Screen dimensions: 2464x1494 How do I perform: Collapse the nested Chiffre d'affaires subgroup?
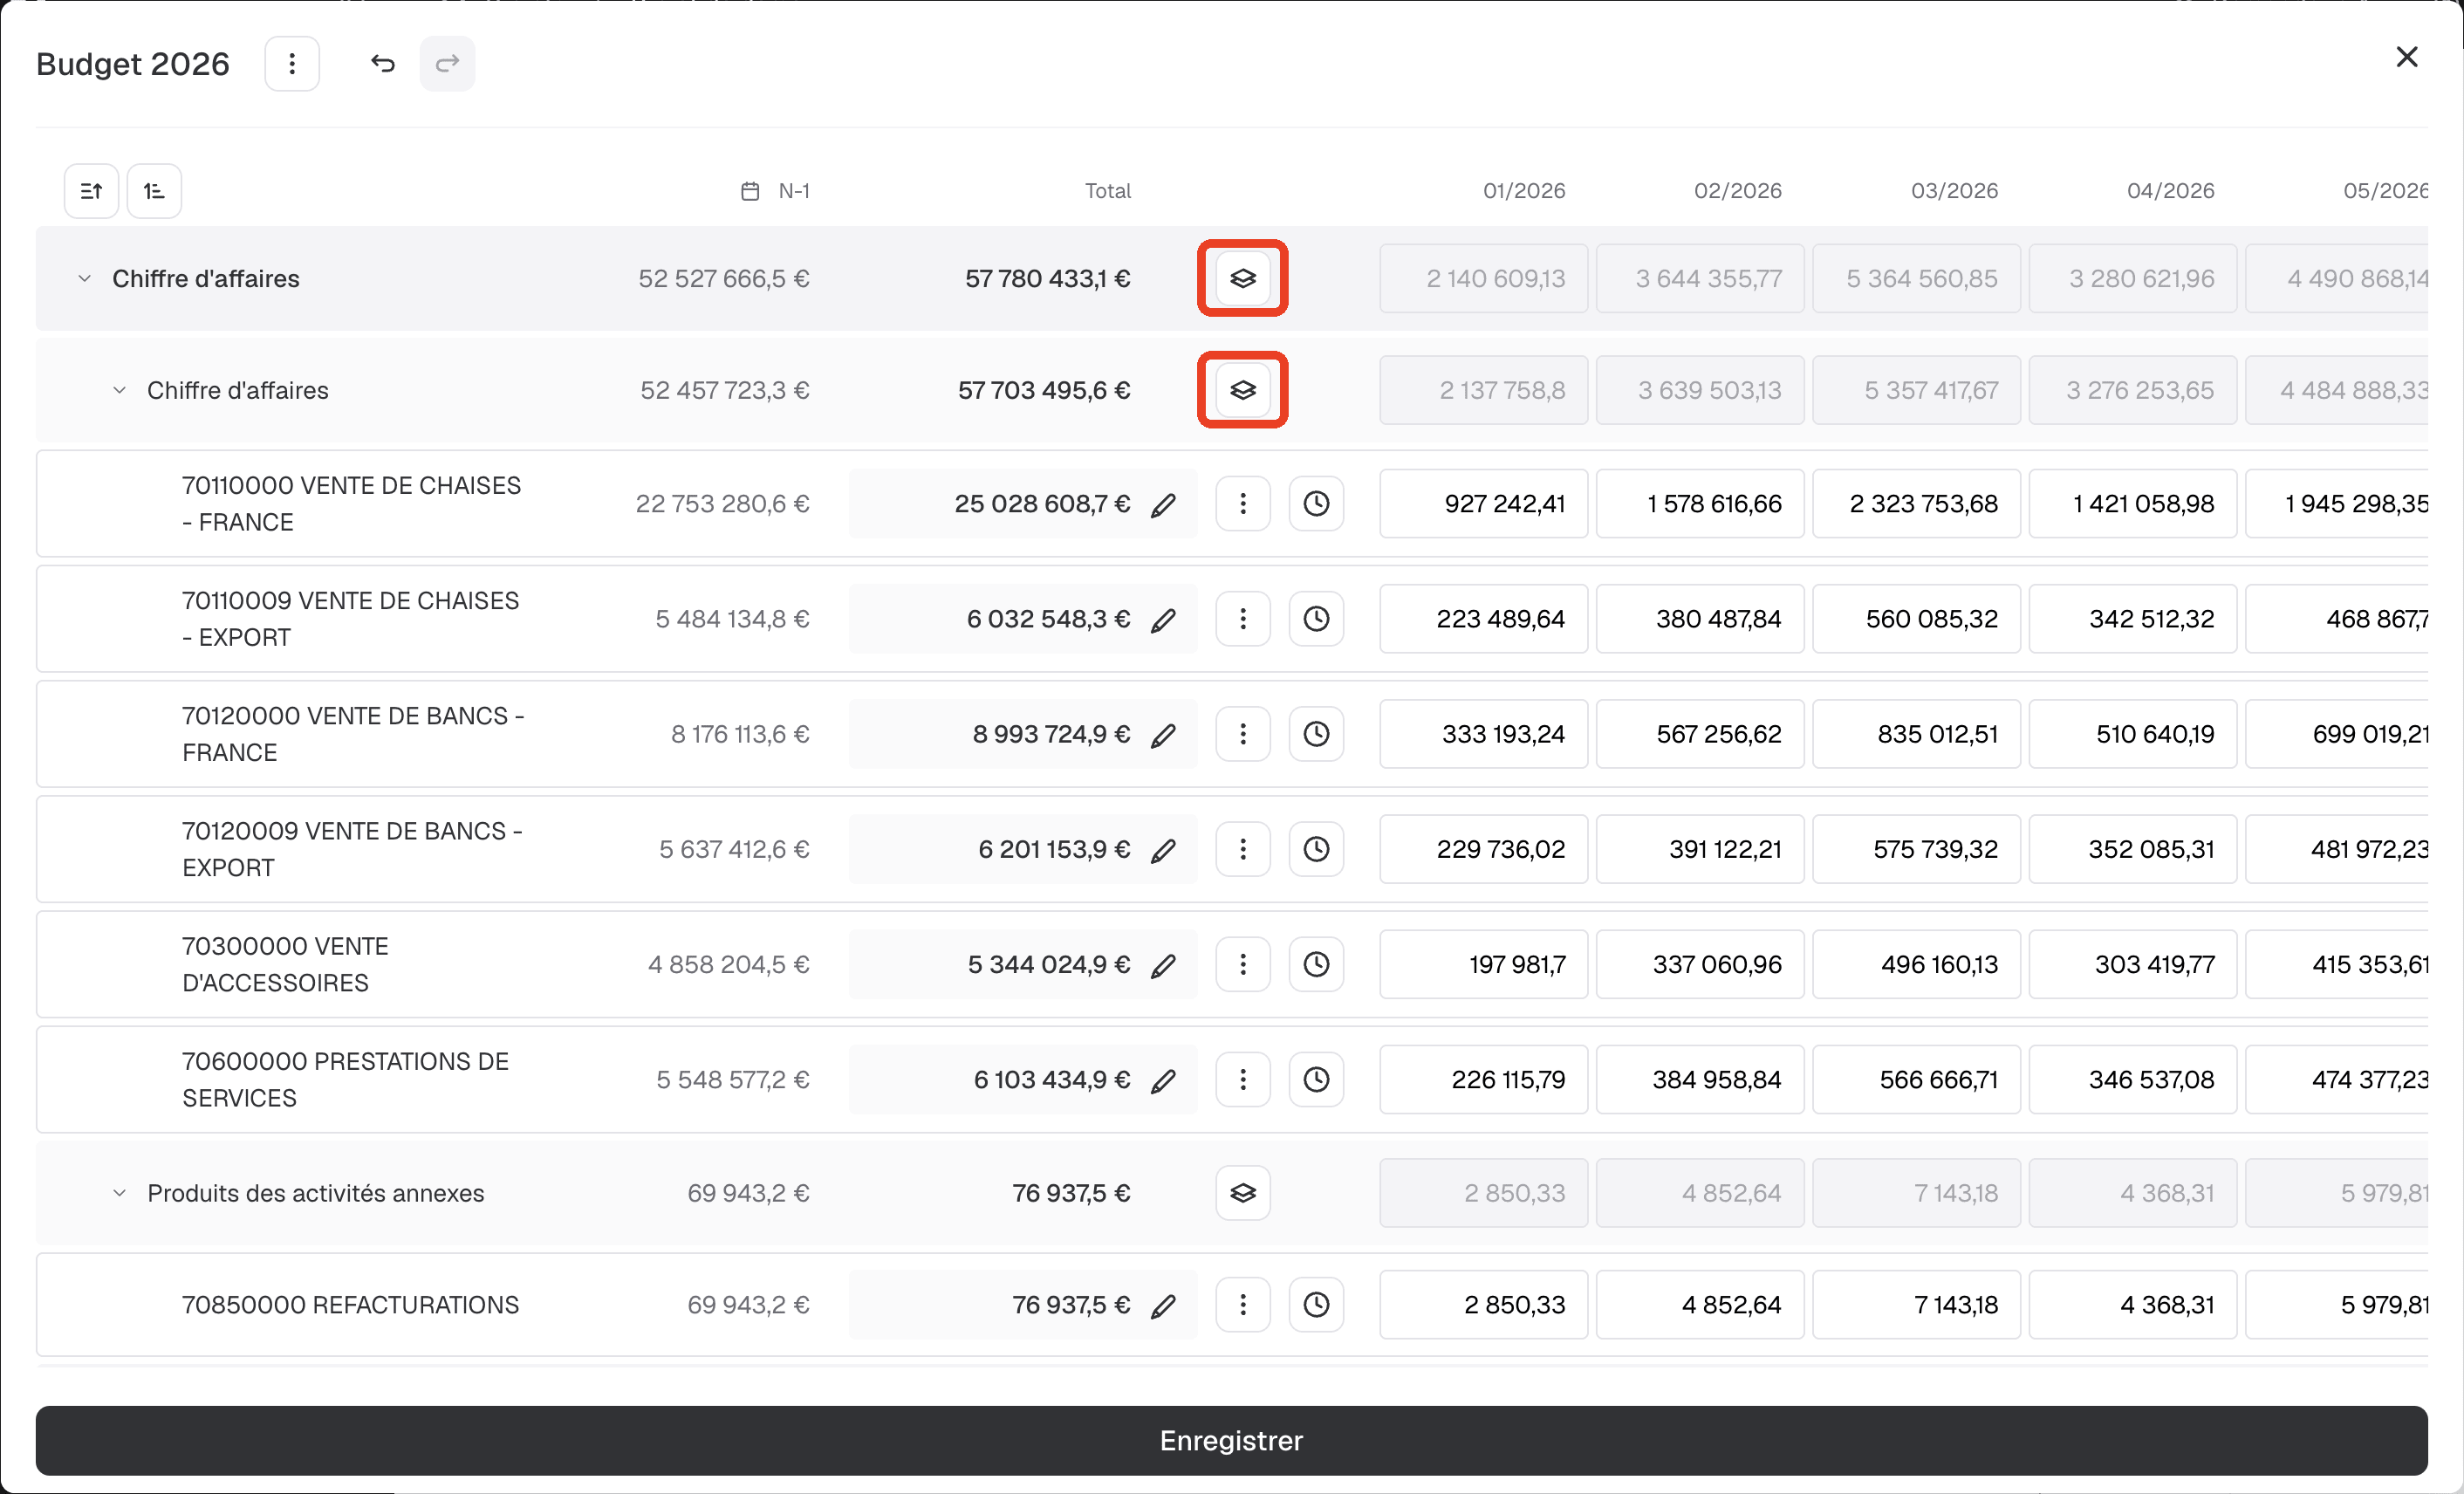[119, 390]
